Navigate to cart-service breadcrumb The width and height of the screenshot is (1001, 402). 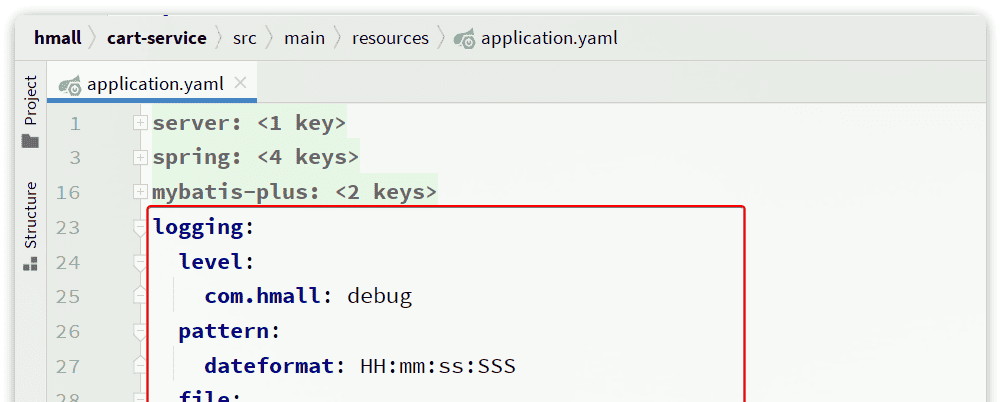pos(157,38)
